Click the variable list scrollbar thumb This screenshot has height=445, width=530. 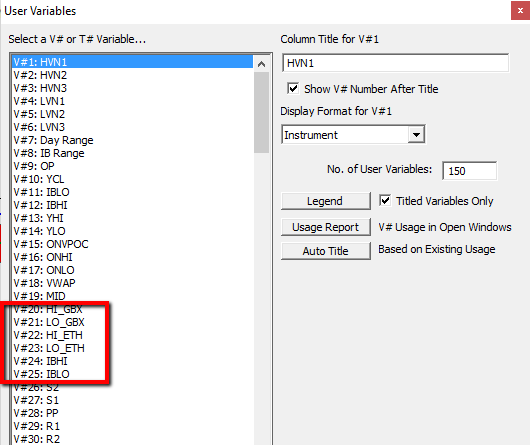pos(261,113)
